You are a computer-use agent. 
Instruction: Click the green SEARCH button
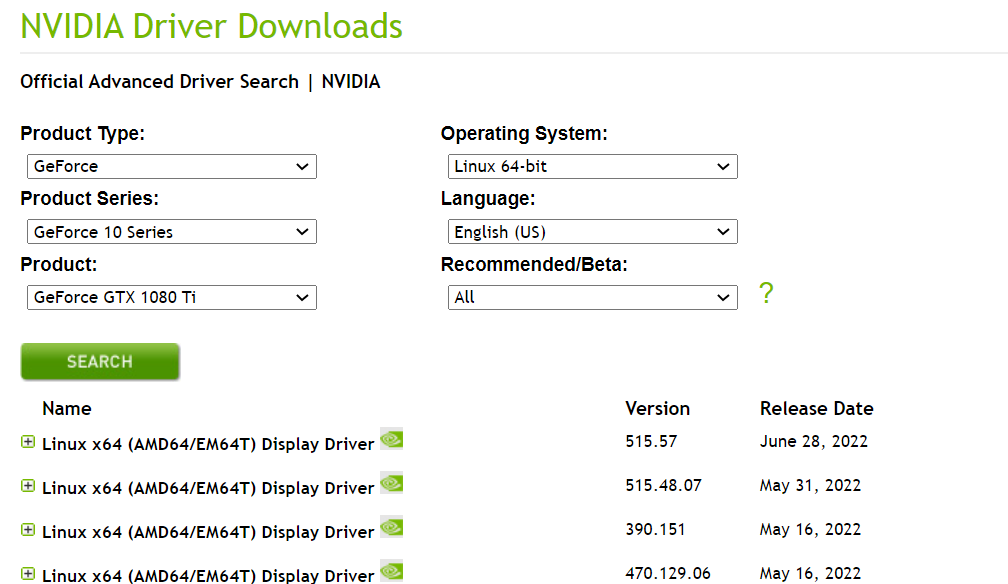pyautogui.click(x=100, y=361)
